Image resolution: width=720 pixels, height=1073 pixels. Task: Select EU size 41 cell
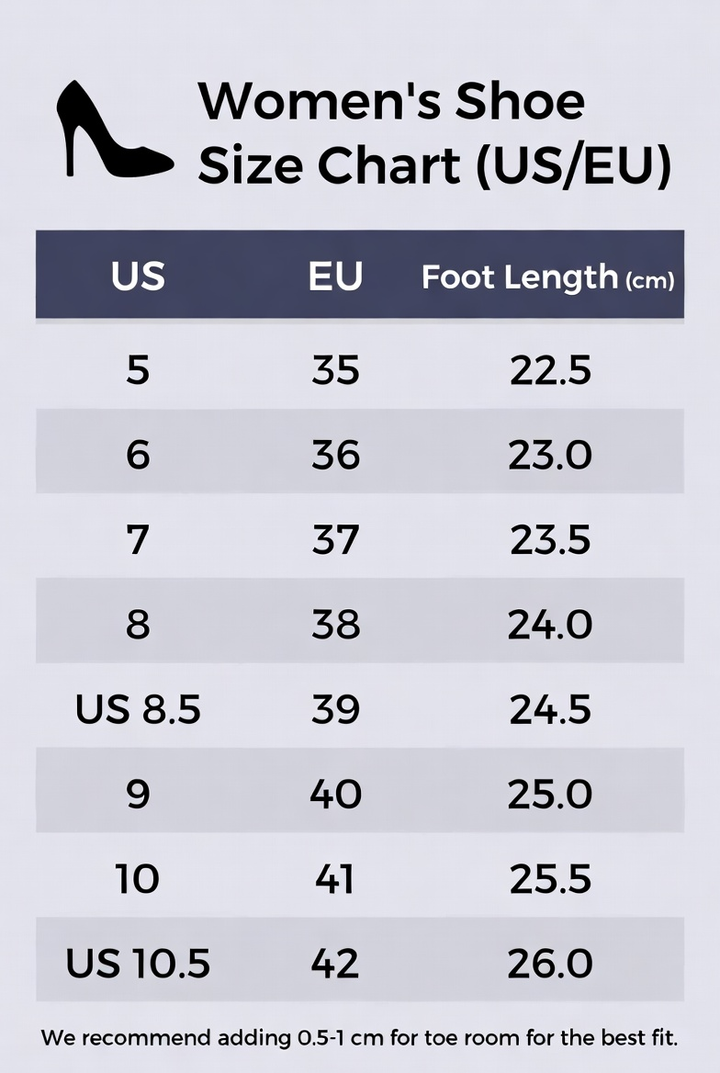pos(335,879)
